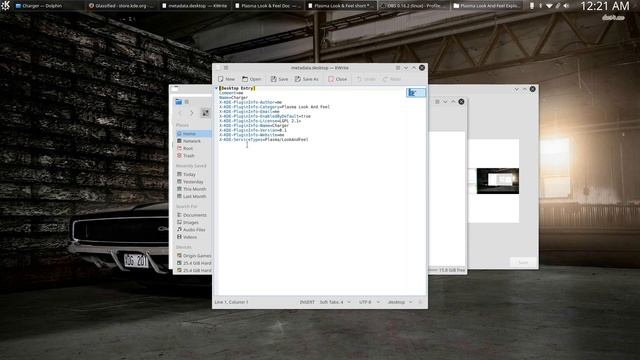Click Close document in KWrite toolbar

click(338, 79)
